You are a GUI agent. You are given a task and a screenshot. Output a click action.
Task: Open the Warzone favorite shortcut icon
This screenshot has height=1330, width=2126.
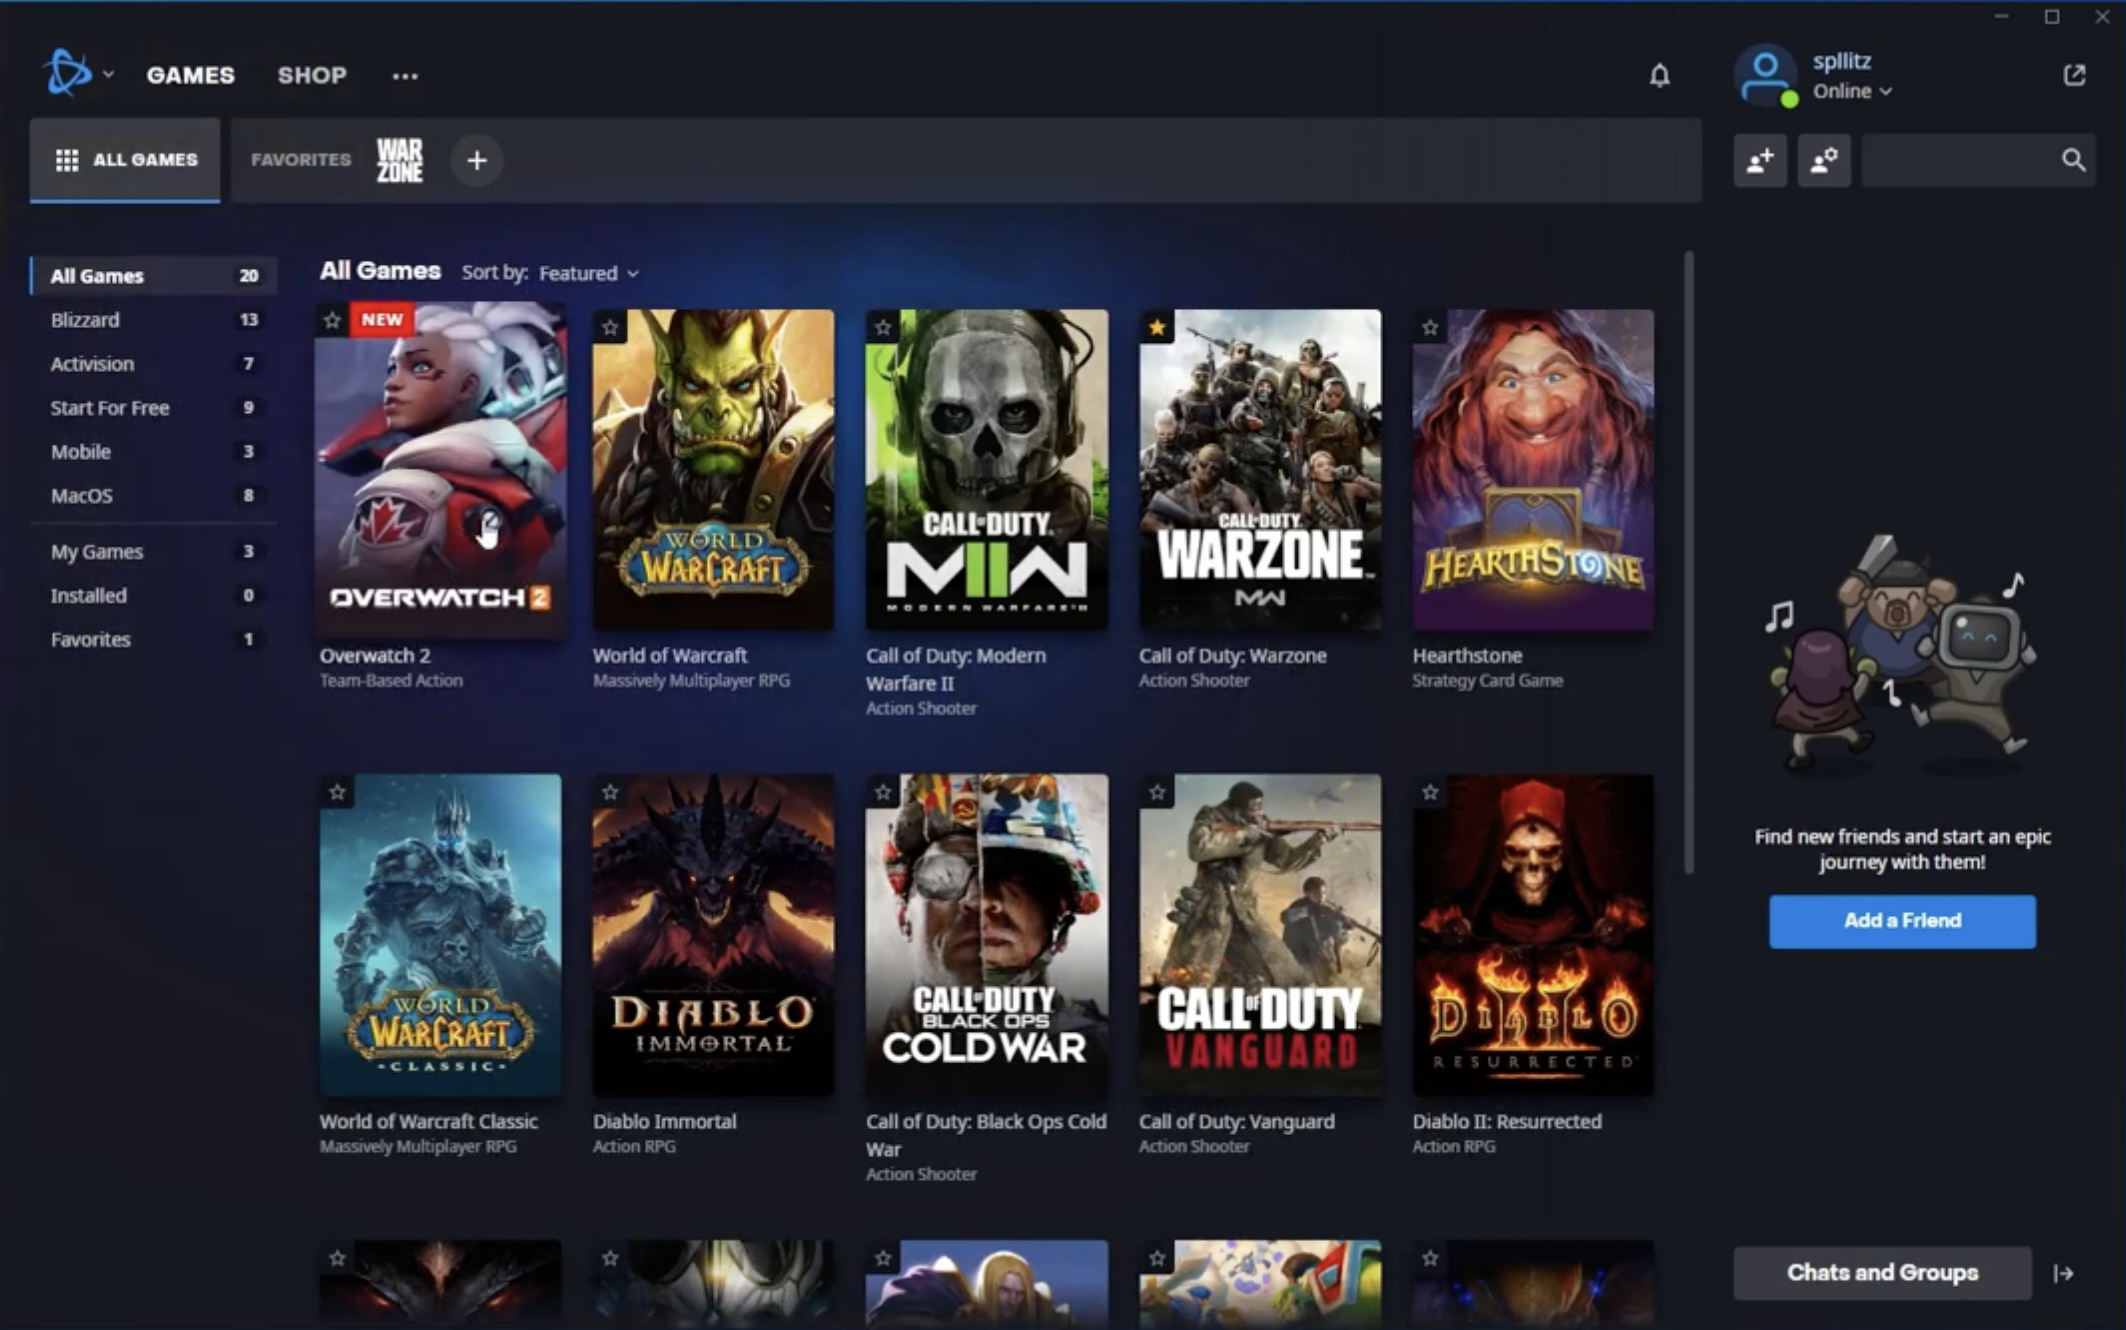(400, 160)
